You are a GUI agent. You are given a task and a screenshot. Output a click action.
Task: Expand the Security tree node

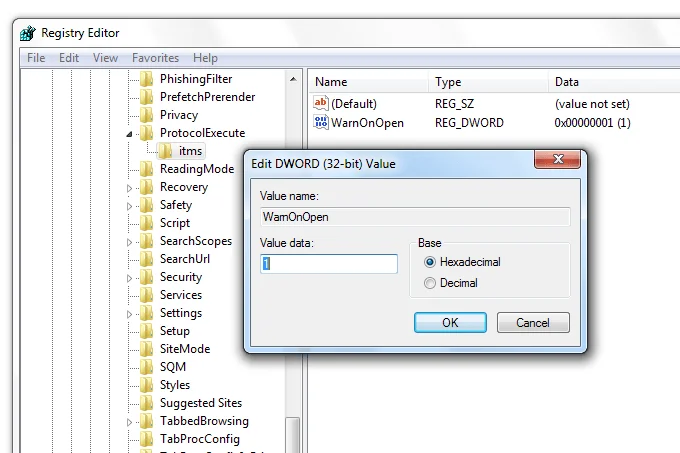click(x=129, y=278)
